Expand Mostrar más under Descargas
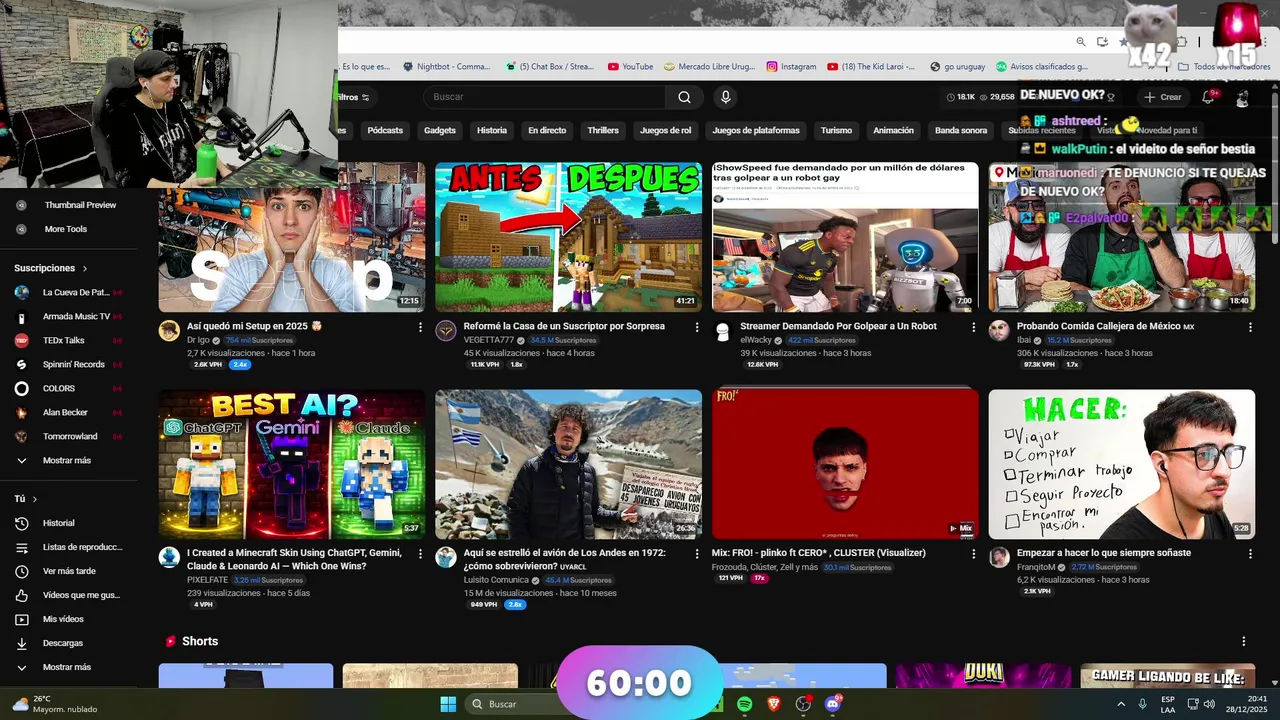The width and height of the screenshot is (1280, 720). 67,667
